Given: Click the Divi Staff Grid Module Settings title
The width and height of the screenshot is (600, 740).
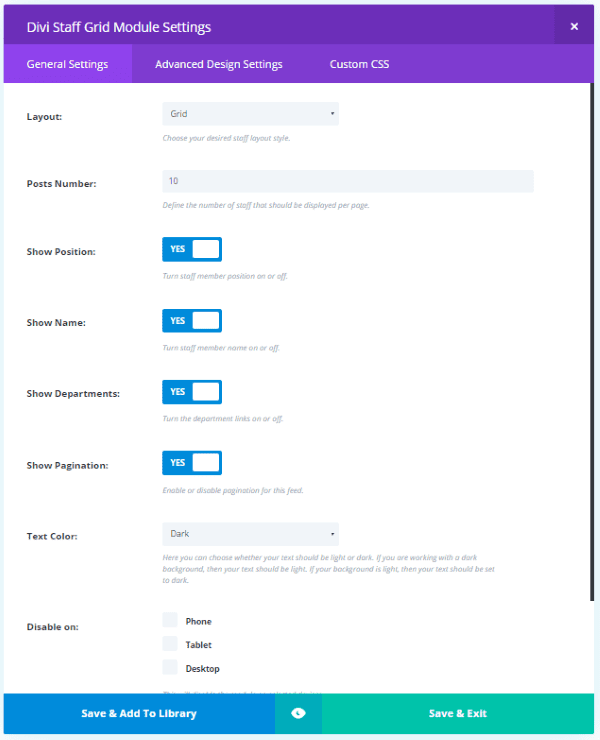Looking at the screenshot, I should pos(118,27).
